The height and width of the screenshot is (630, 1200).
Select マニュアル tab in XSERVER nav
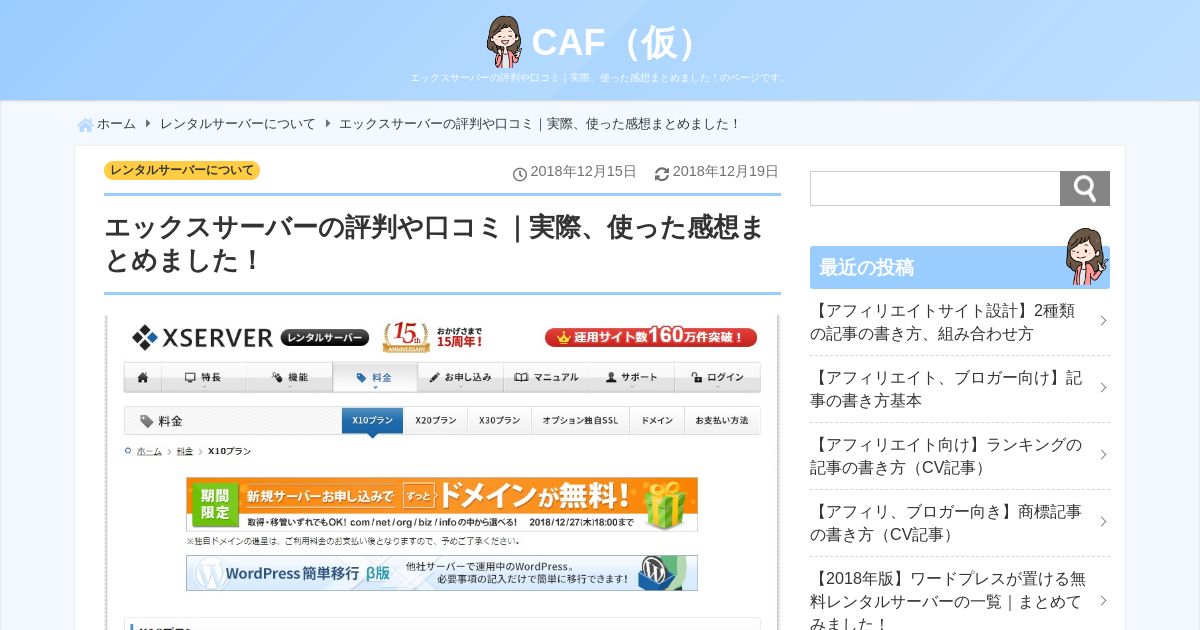pyautogui.click(x=546, y=377)
